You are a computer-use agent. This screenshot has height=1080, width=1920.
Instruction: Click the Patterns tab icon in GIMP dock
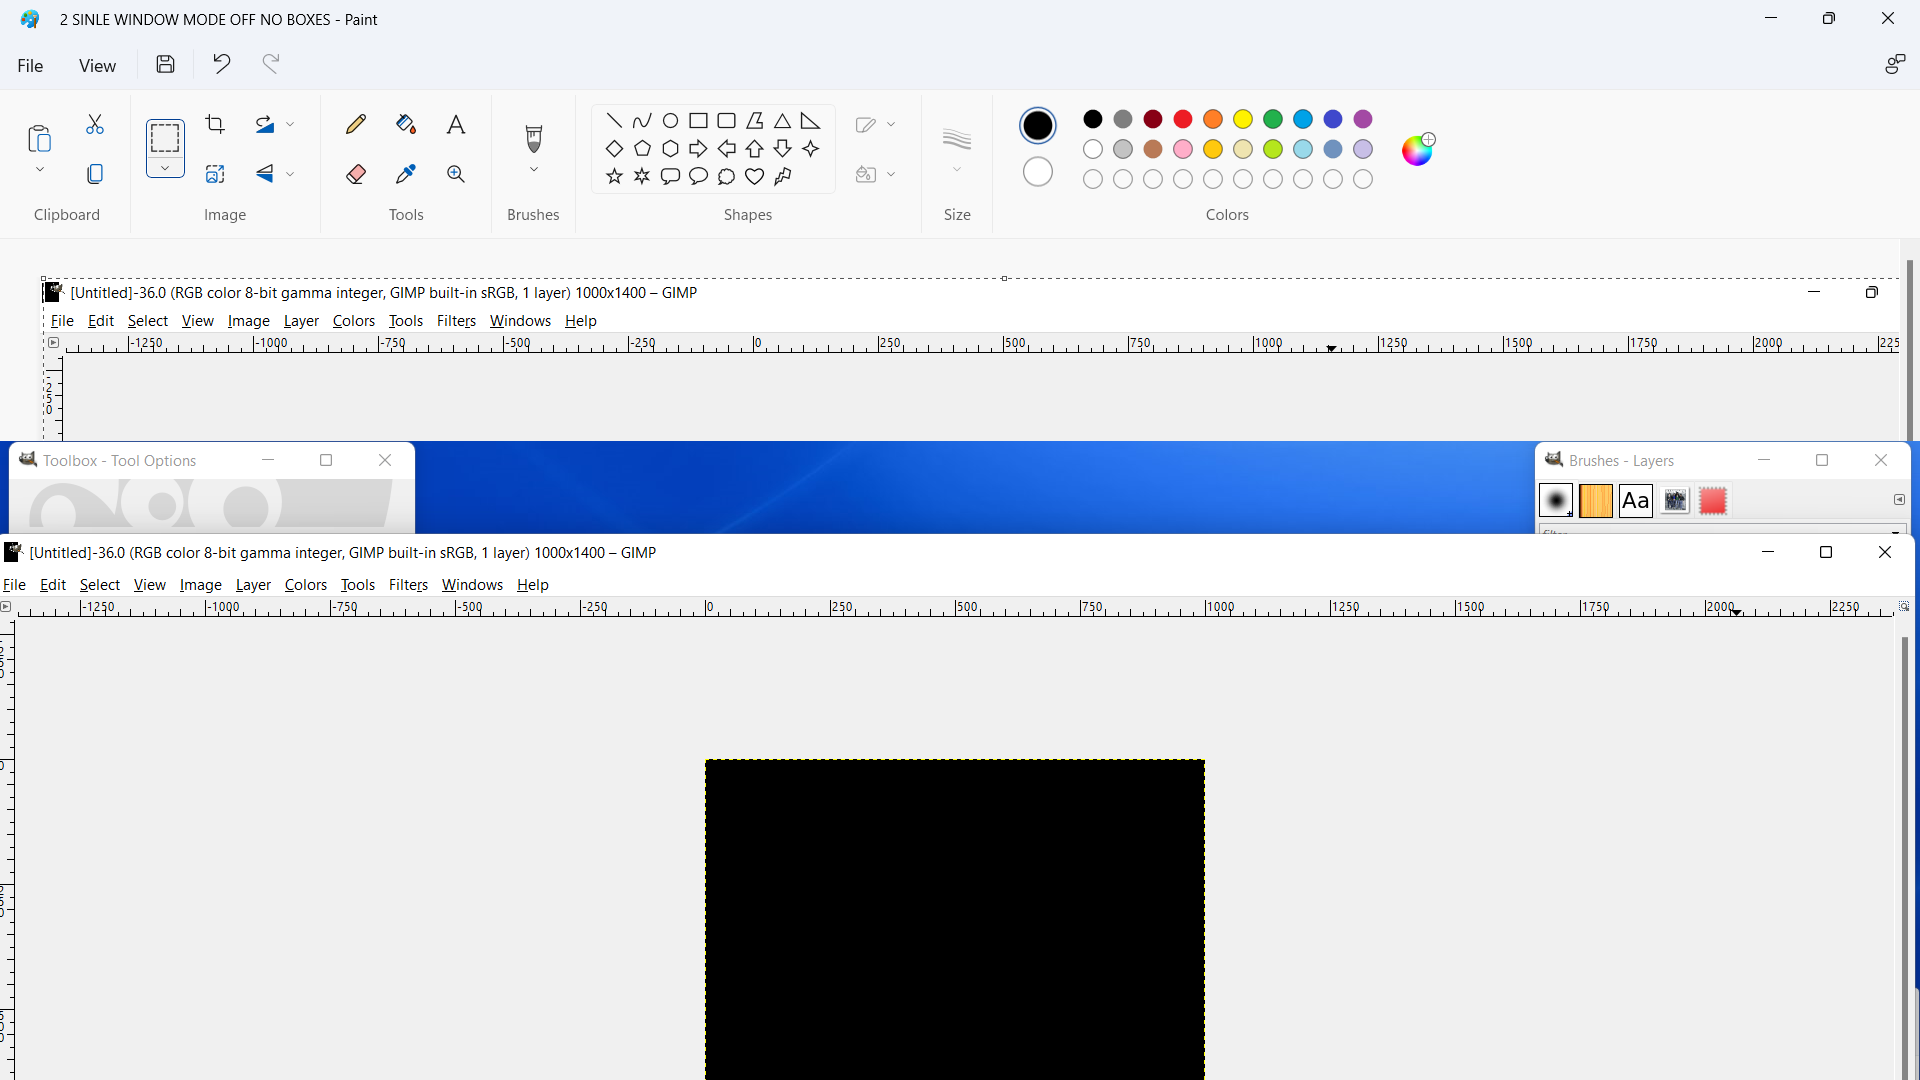1596,501
